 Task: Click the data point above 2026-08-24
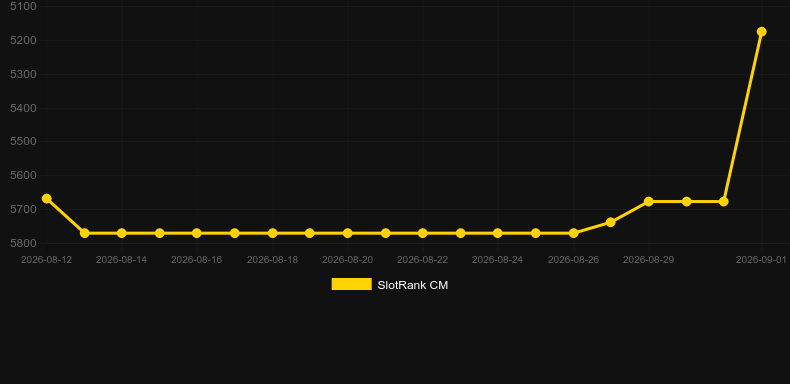tap(498, 233)
